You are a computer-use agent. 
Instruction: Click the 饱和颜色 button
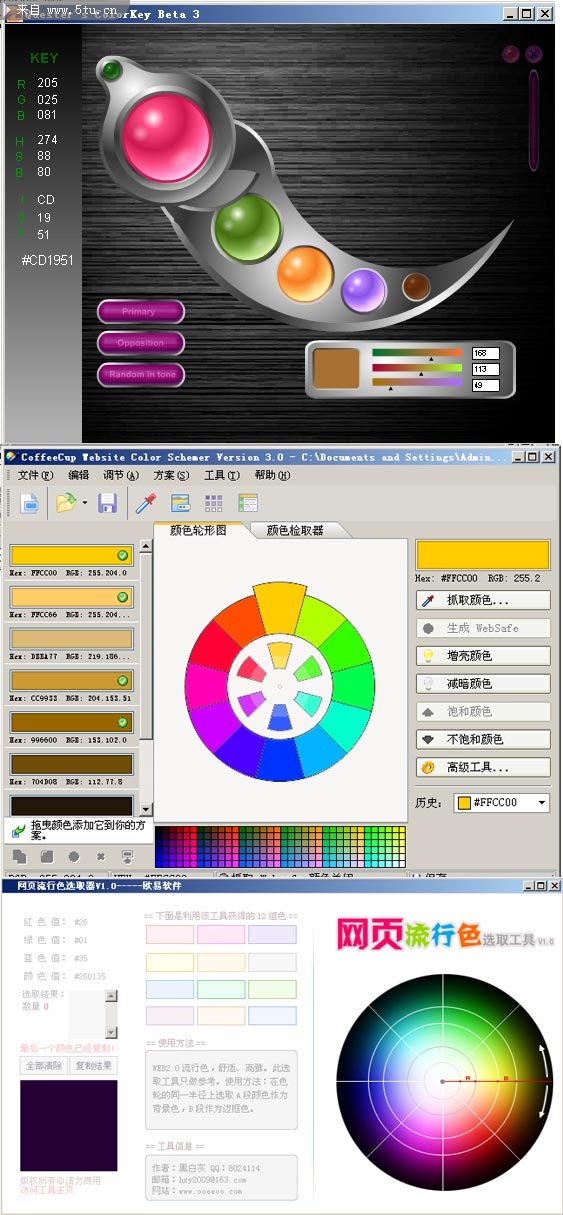pyautogui.click(x=483, y=712)
